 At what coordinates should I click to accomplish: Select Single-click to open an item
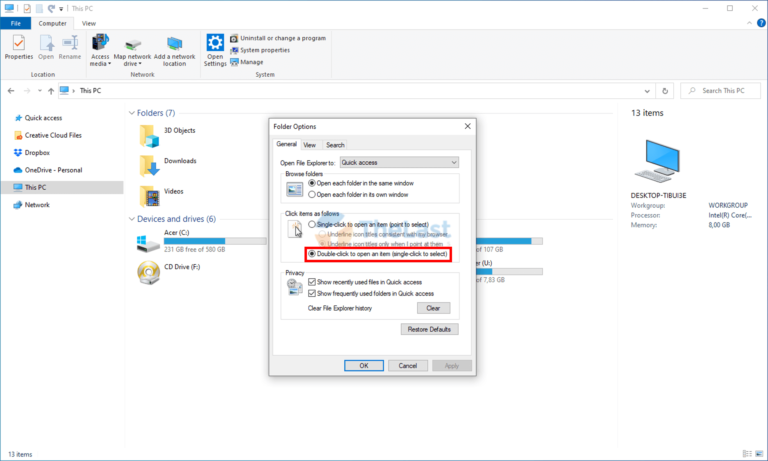point(312,224)
